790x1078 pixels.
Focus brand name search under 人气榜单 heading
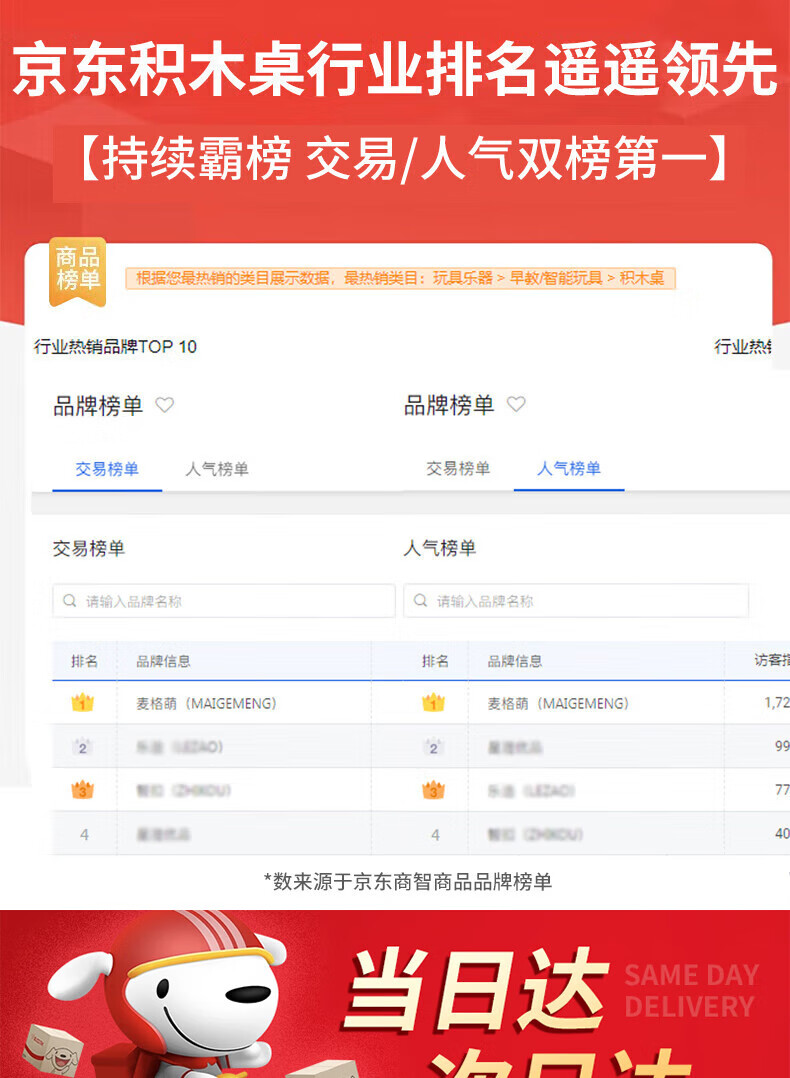(575, 601)
